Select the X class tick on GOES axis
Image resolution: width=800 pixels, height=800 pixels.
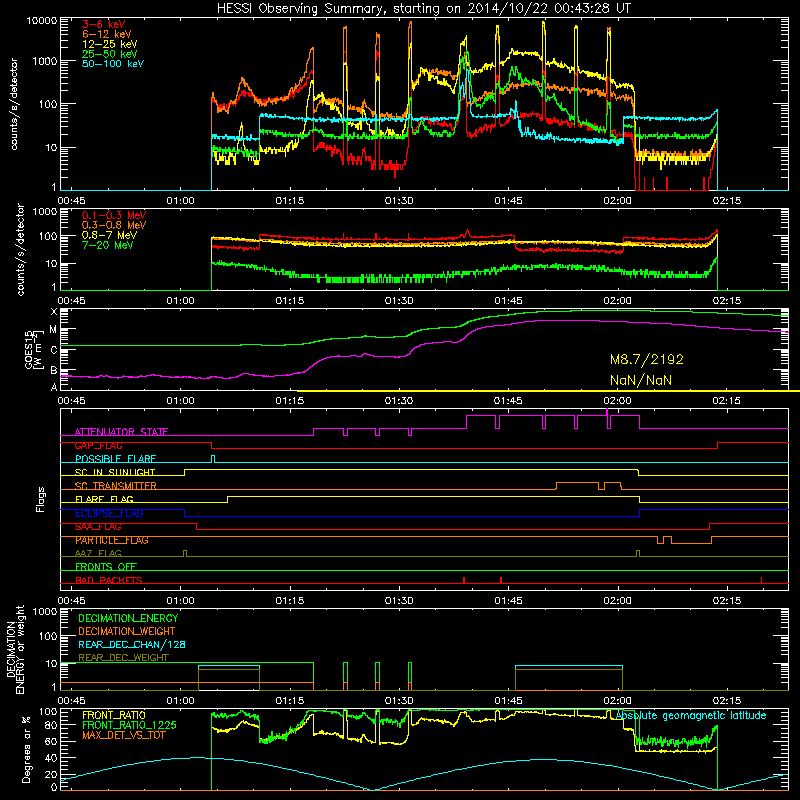(54, 312)
